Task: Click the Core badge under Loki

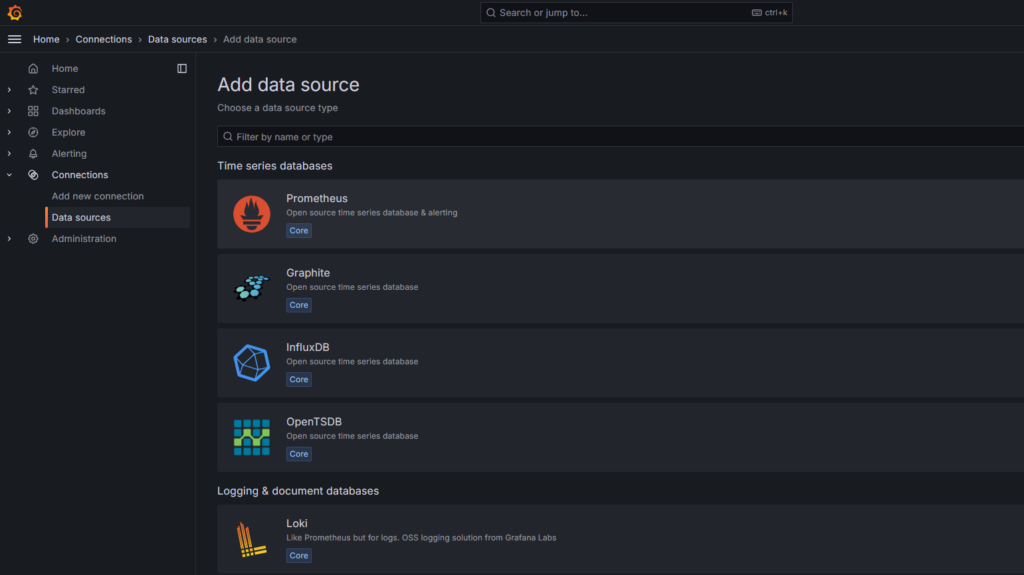Action: 298,556
